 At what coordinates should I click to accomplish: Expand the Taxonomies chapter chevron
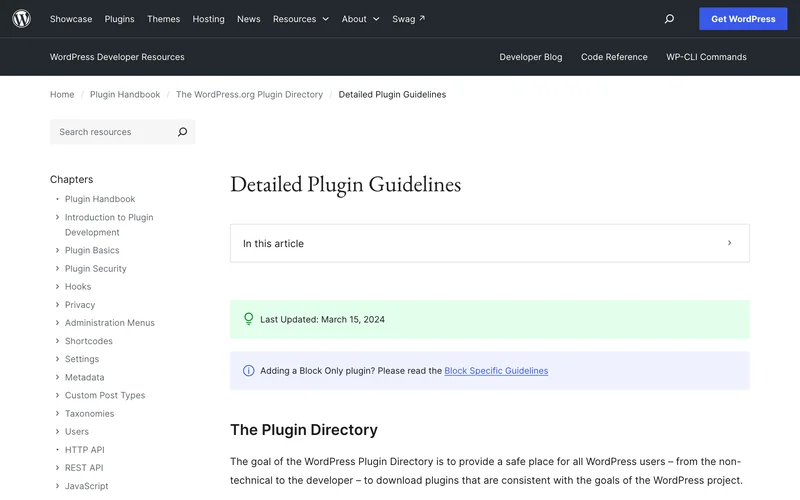(57, 413)
